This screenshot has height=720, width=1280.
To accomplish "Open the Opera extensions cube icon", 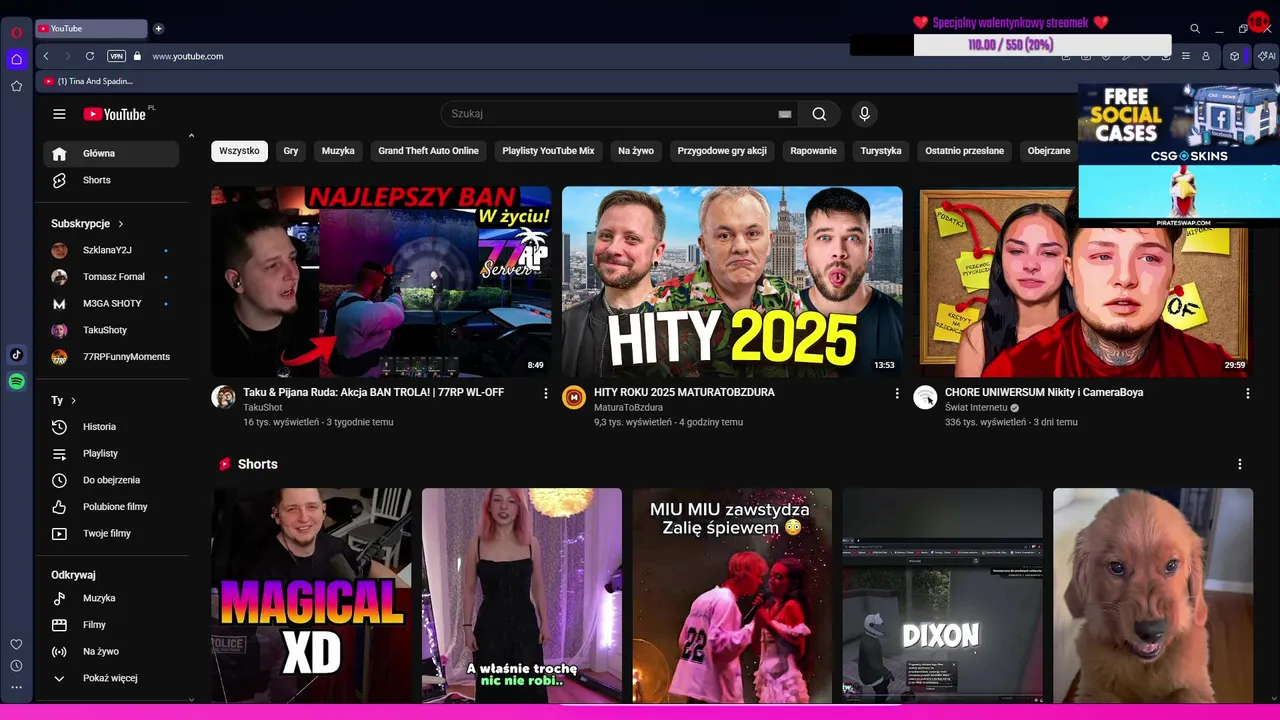I will point(1234,56).
